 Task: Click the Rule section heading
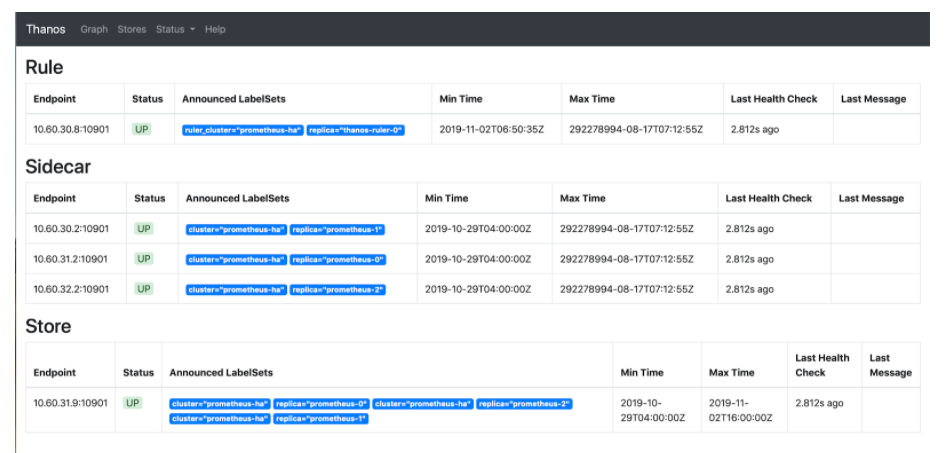44,68
